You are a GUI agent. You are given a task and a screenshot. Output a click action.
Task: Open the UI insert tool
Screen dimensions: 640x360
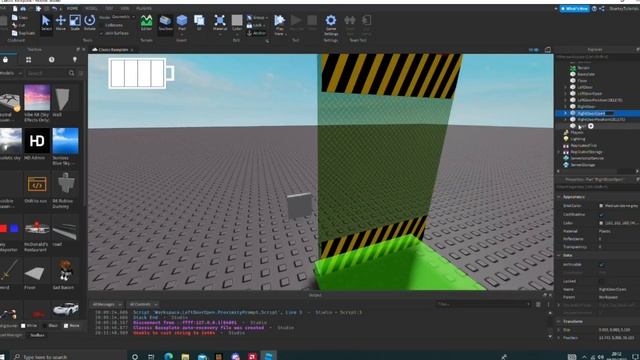point(199,23)
